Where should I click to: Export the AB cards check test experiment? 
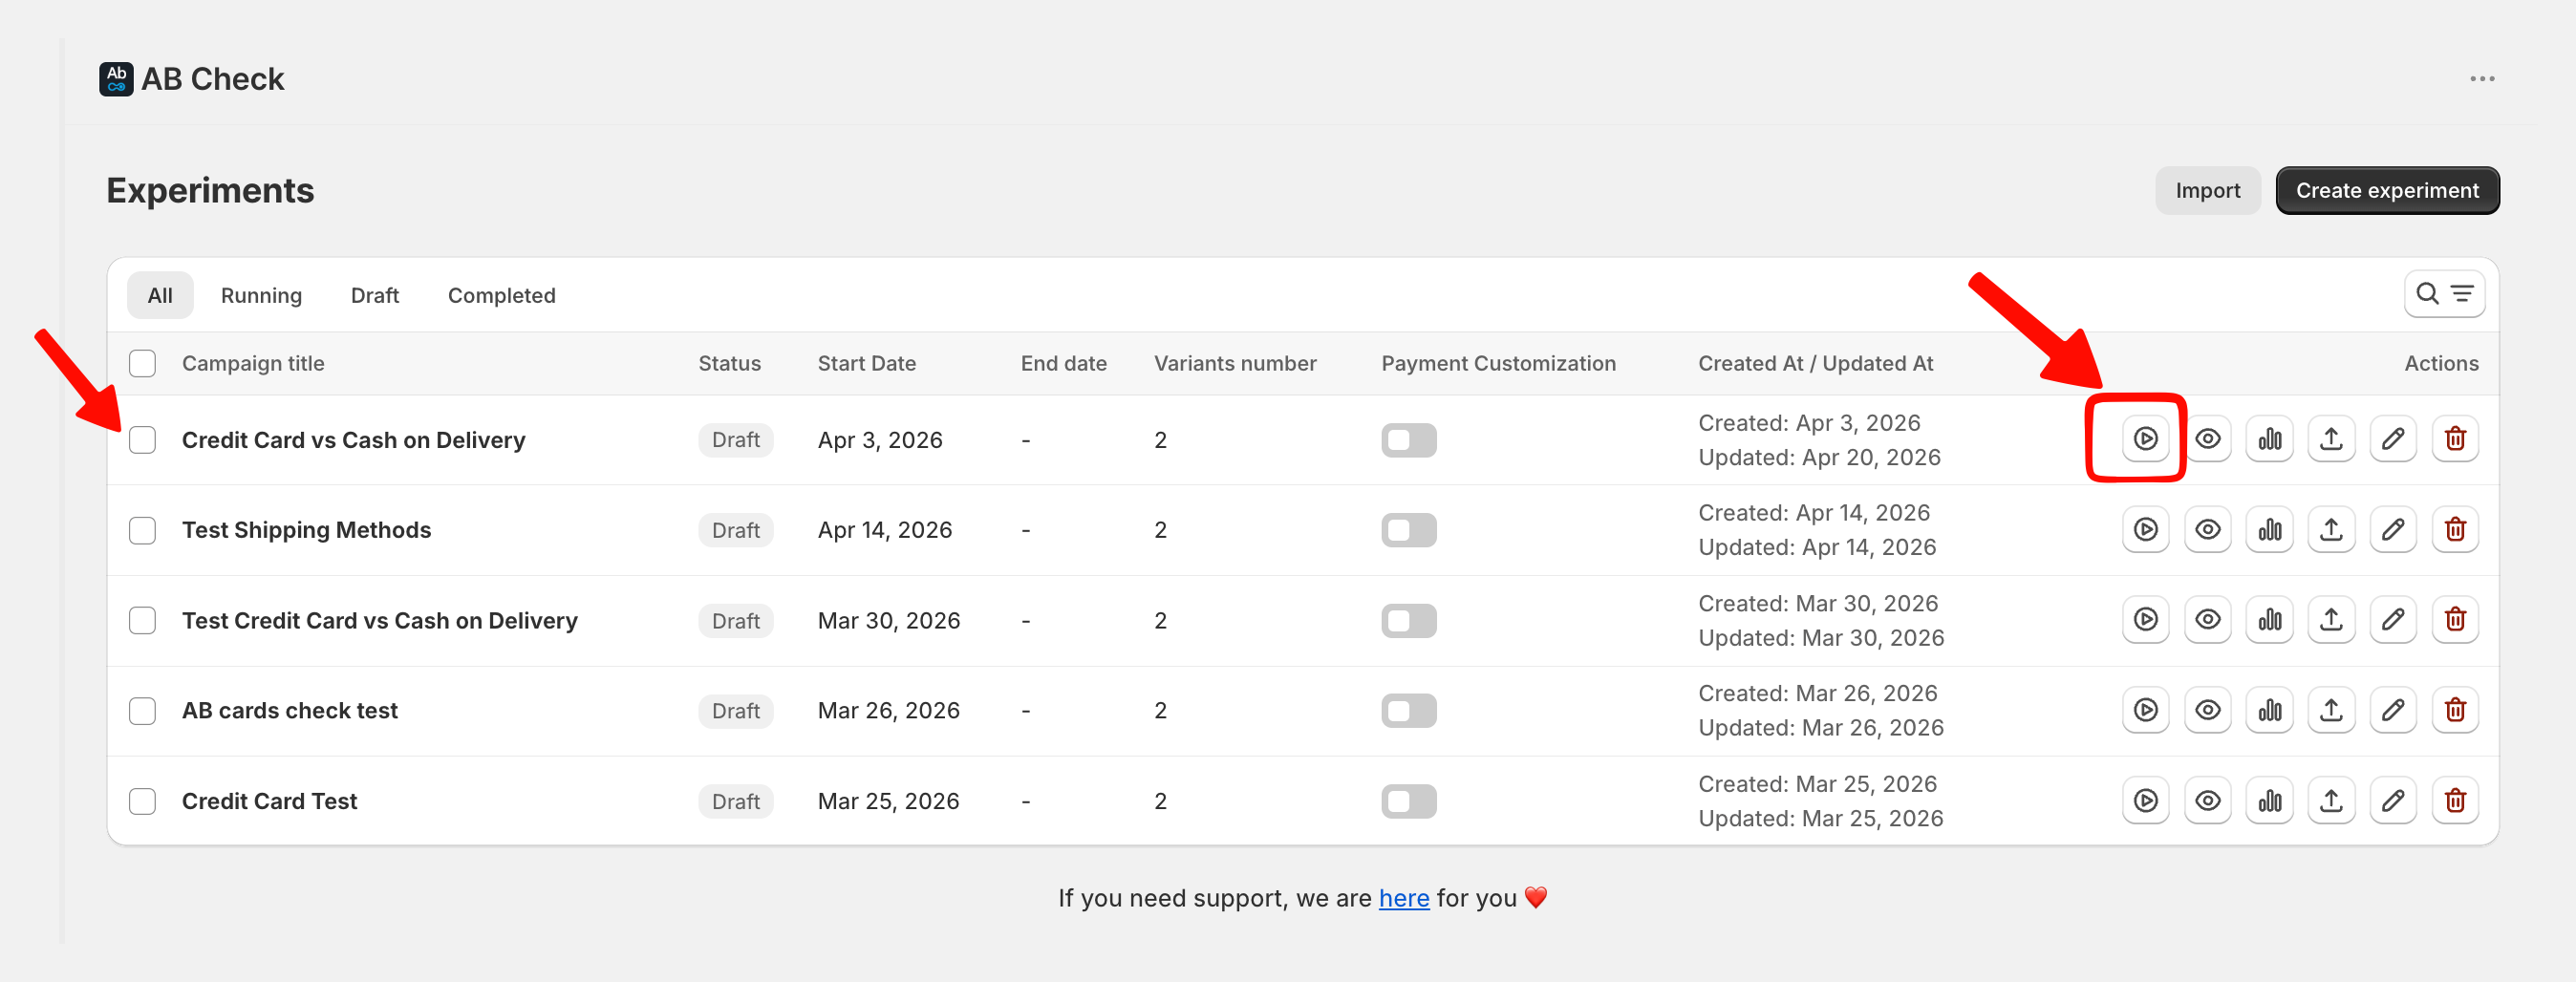(2331, 710)
